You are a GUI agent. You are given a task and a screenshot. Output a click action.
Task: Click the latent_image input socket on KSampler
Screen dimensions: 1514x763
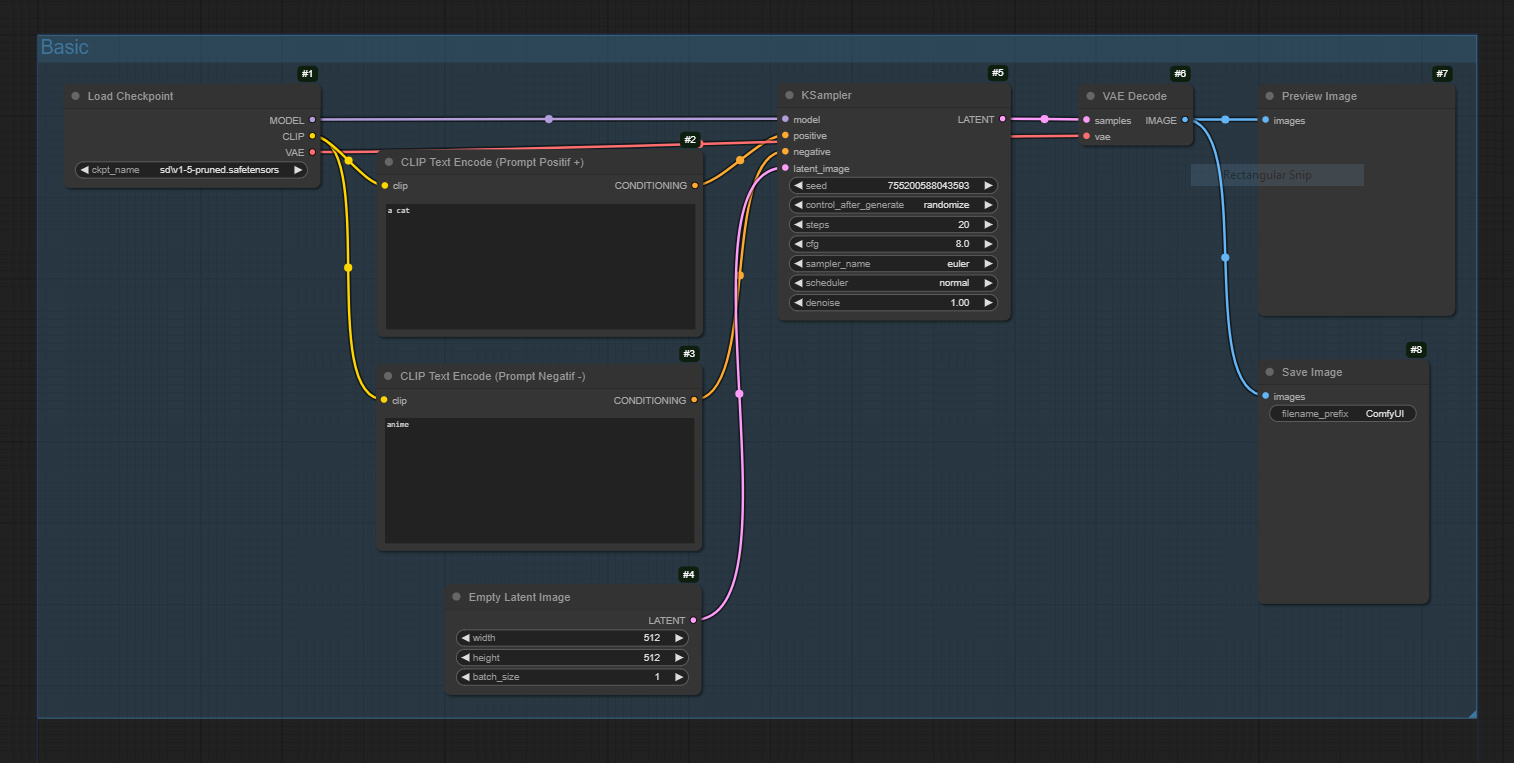[786, 168]
